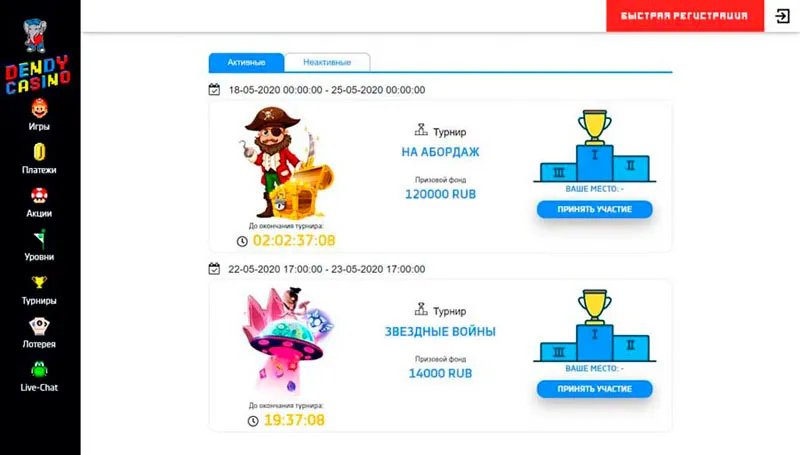The height and width of the screenshot is (455, 800).
Task: Click the pirate with treasure chest image
Action: point(286,162)
